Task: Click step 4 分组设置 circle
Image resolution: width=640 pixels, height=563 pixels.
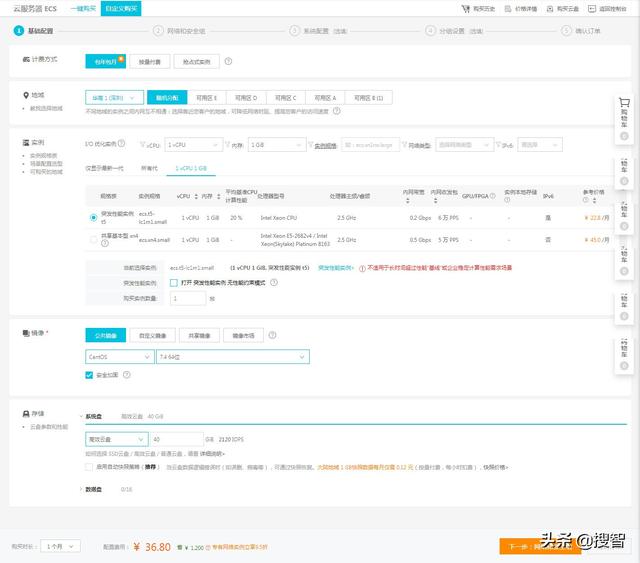Action: coord(430,31)
